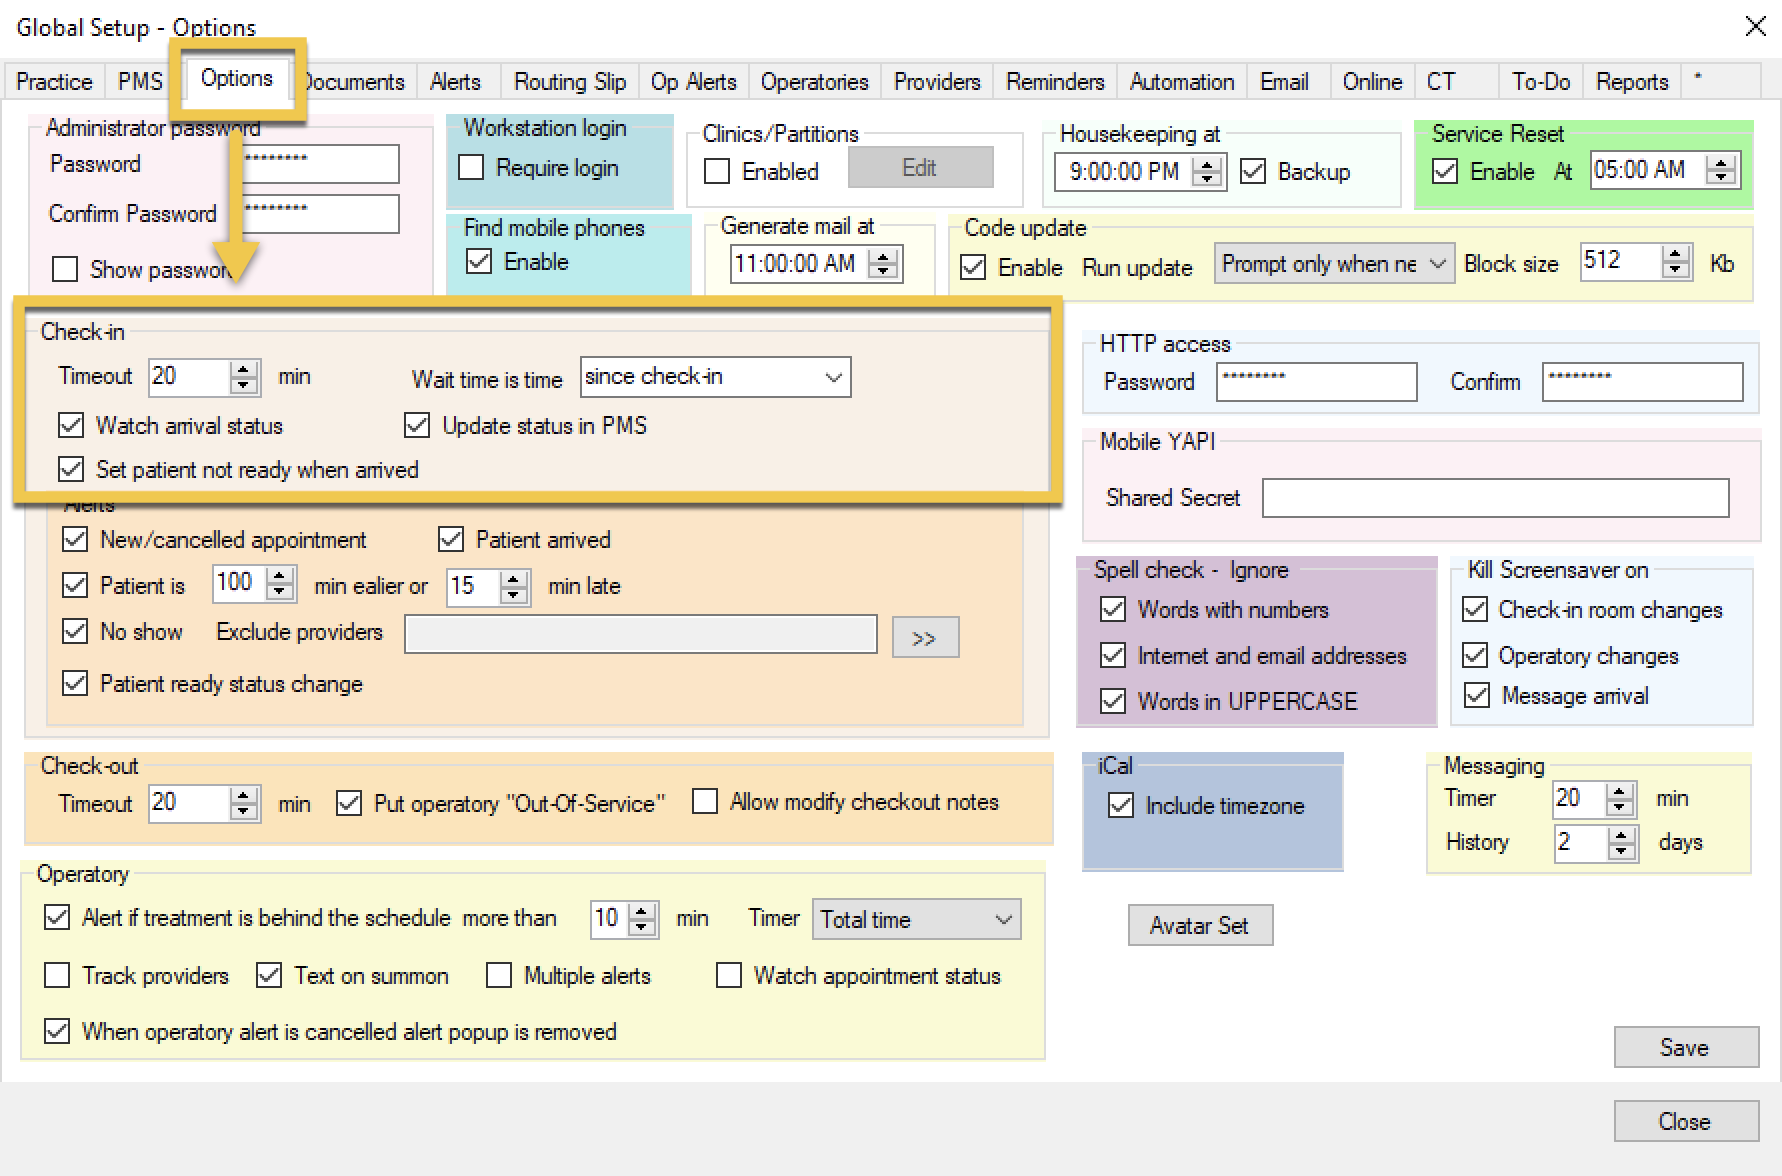Viewport: 1782px width, 1176px height.
Task: Click the HTTP access Password field
Action: click(x=1316, y=382)
